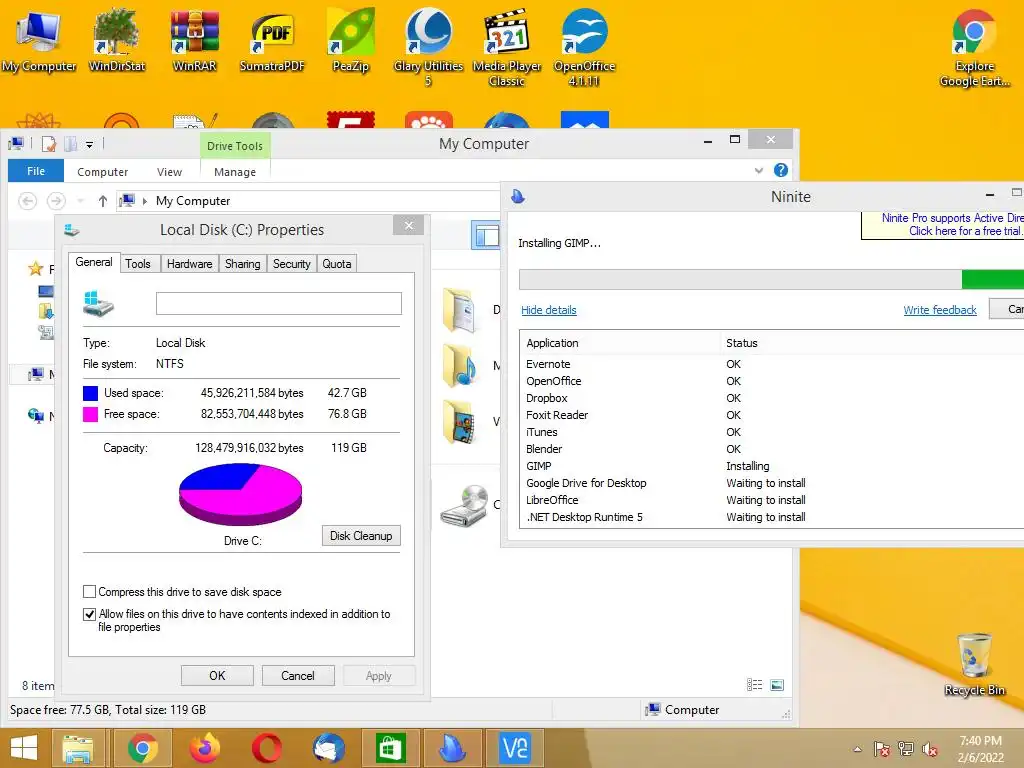1024x768 pixels.
Task: Switch to the Hardware tab
Action: coord(189,264)
